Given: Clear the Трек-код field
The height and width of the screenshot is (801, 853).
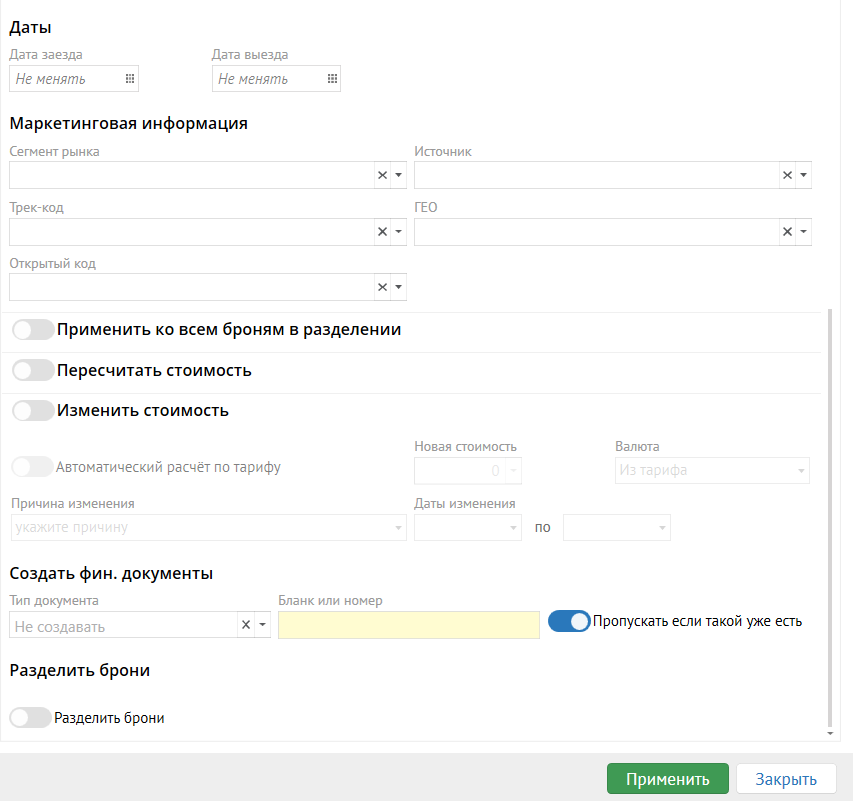Looking at the screenshot, I should coord(382,232).
